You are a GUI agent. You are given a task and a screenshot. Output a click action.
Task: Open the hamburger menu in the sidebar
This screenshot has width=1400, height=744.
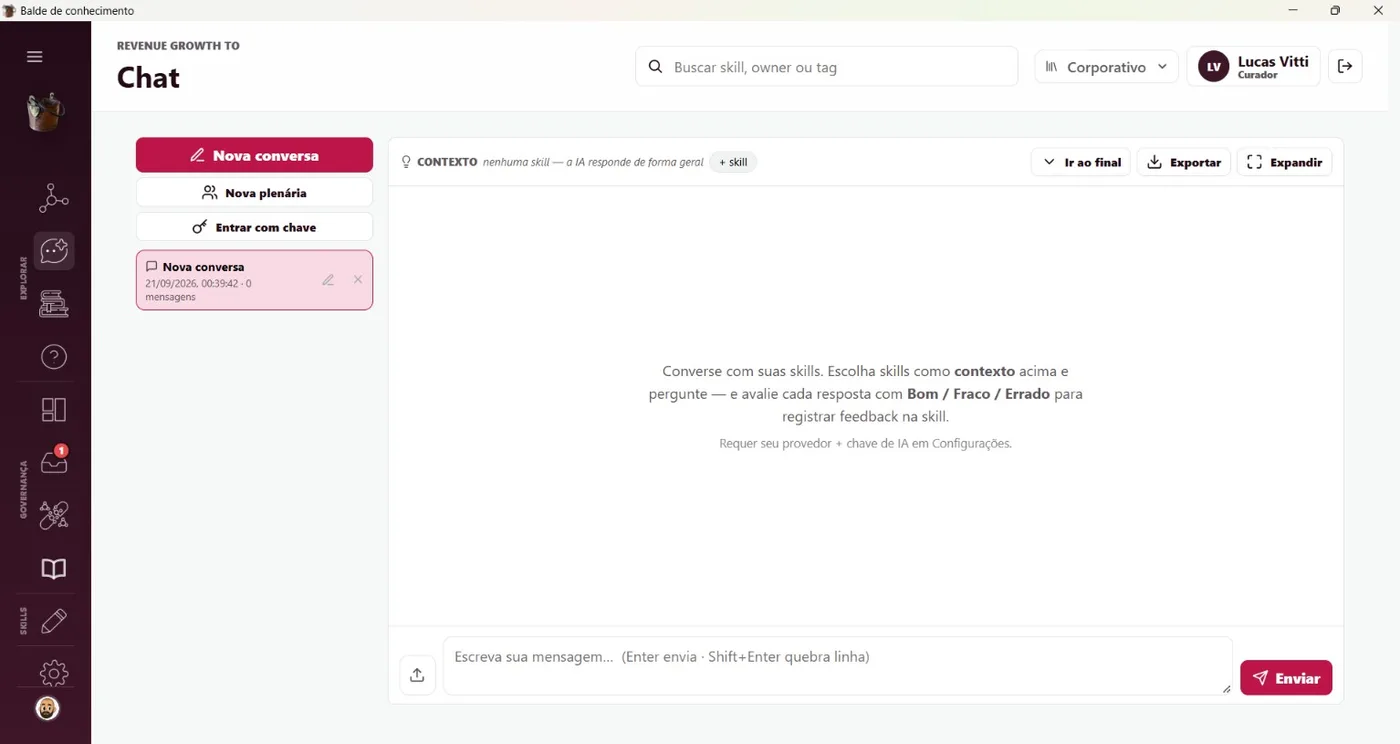[x=35, y=57]
